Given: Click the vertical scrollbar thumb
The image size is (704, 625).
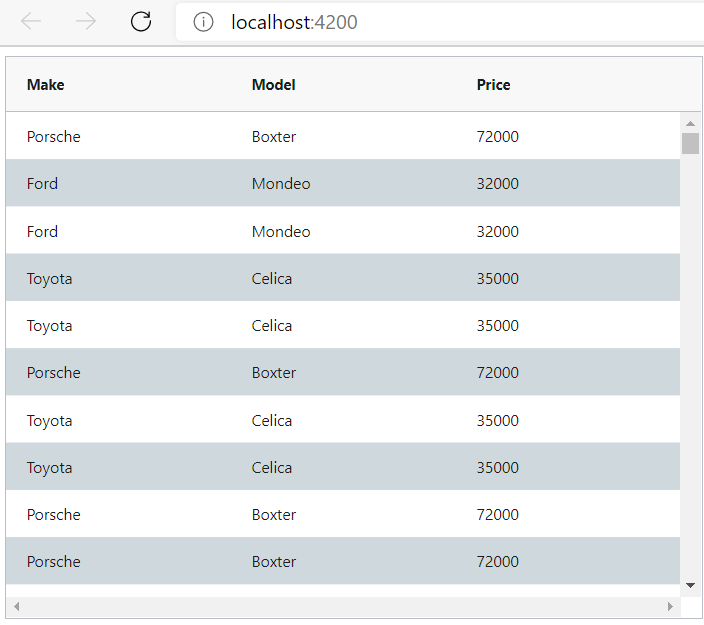Looking at the screenshot, I should (691, 143).
